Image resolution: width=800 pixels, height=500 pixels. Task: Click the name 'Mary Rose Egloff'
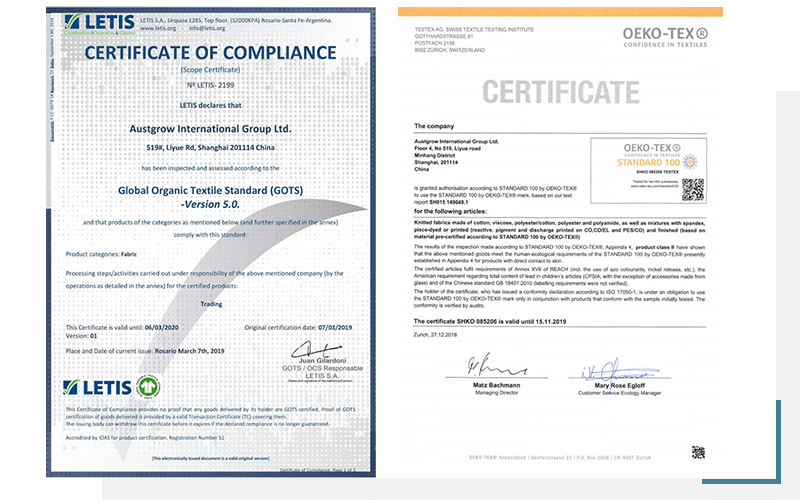[x=619, y=386]
